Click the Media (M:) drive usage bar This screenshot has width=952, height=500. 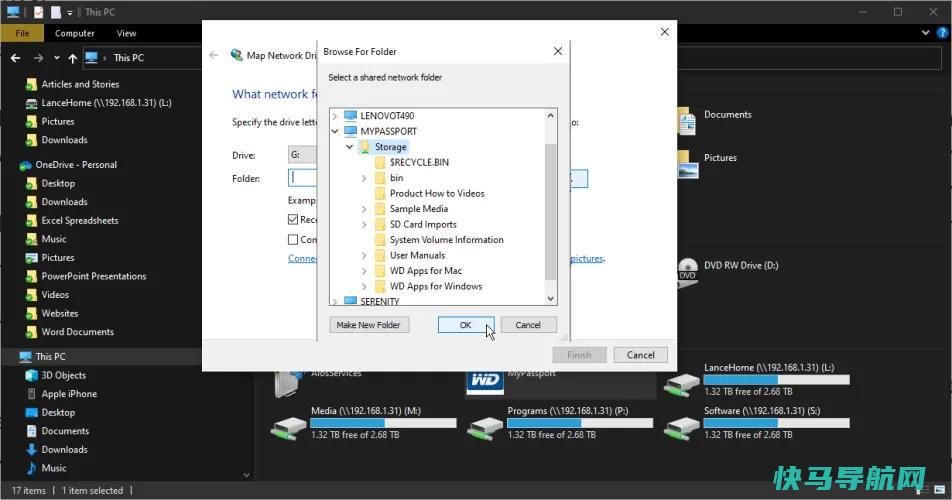(x=384, y=423)
